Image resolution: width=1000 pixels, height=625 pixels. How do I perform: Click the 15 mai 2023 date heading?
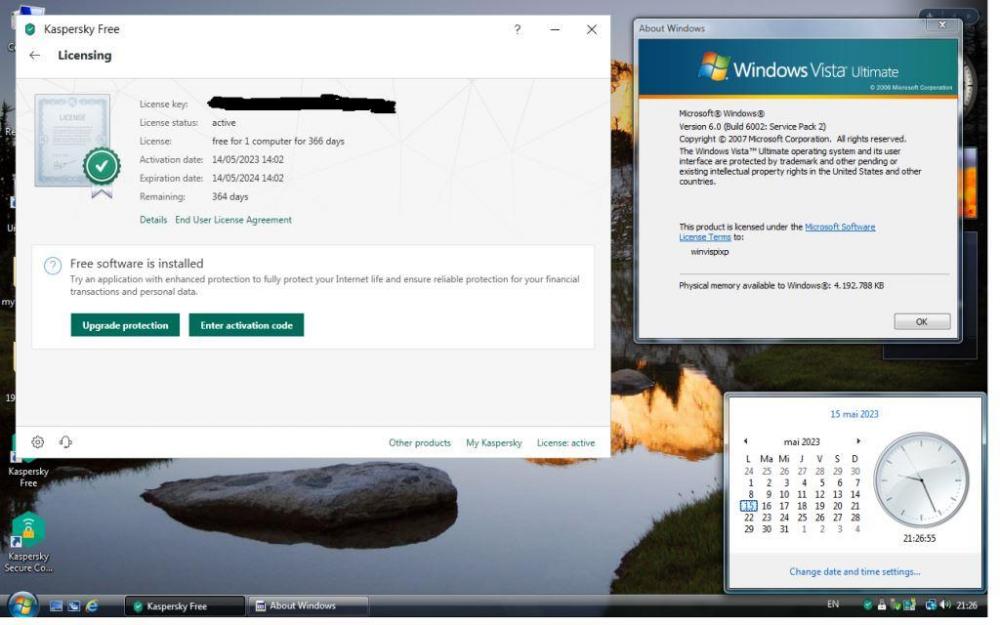tap(855, 415)
